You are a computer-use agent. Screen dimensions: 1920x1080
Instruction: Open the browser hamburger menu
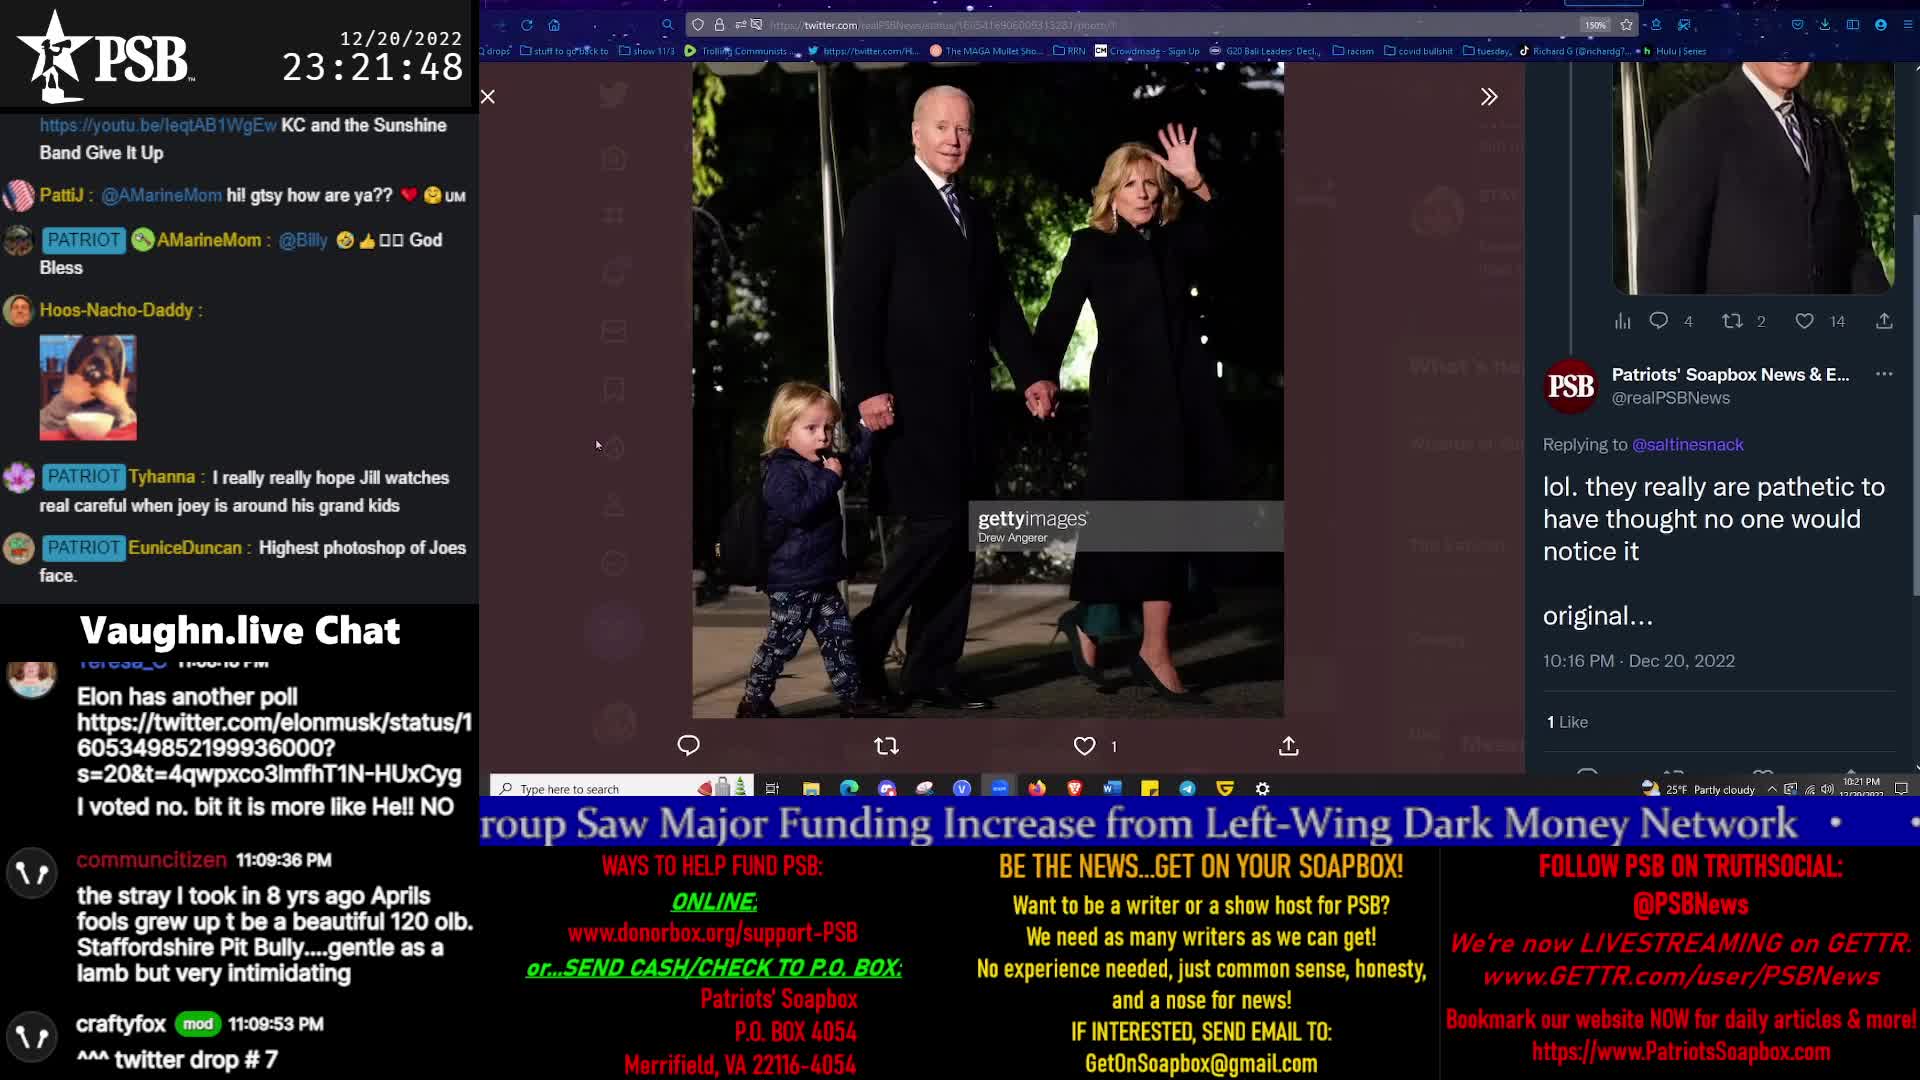(1907, 25)
